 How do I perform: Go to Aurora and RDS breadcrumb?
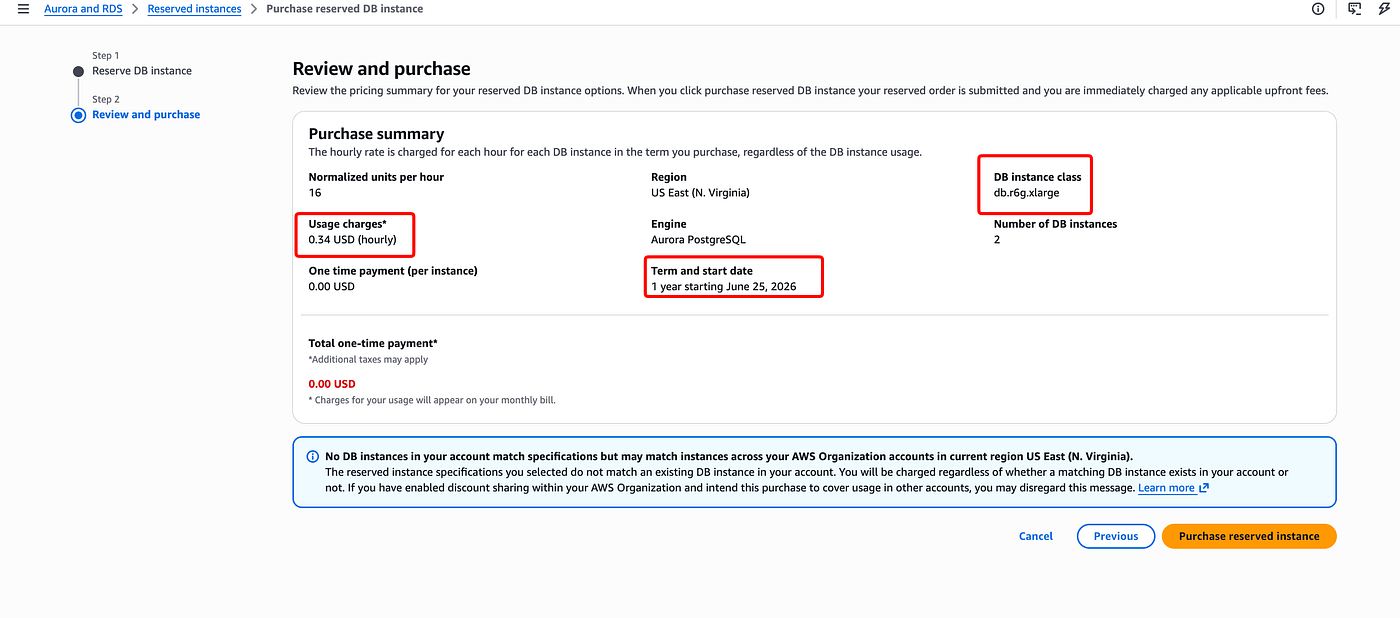[83, 9]
